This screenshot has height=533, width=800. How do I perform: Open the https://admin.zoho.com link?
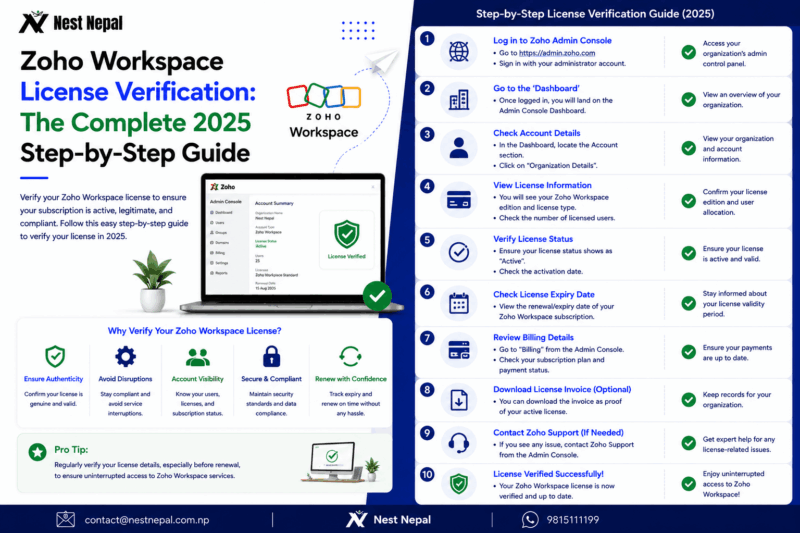tap(557, 53)
